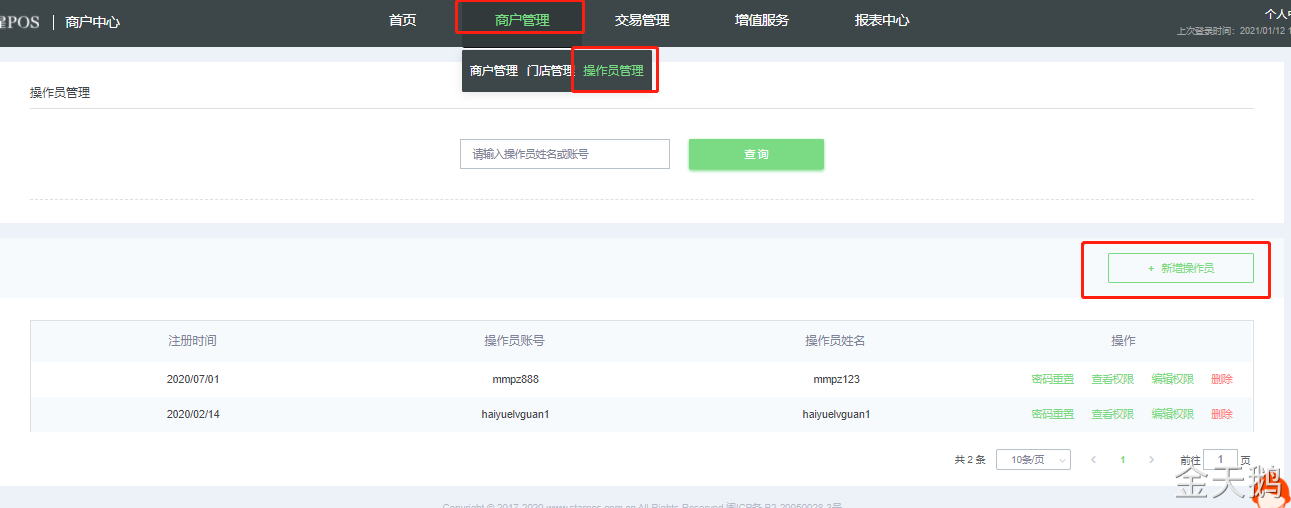Edit permissions for mmpz888
This screenshot has height=508, width=1291.
coord(1172,379)
